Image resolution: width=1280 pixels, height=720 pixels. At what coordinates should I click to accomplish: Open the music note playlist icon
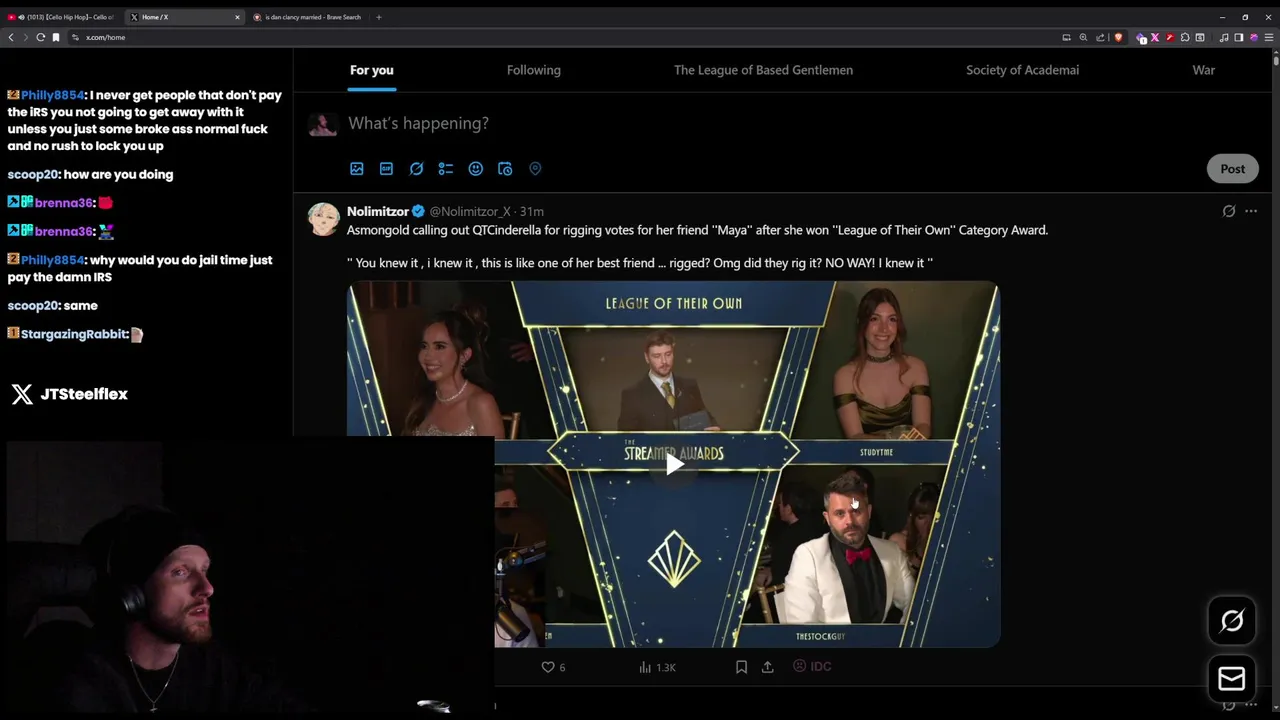click(x=1224, y=37)
